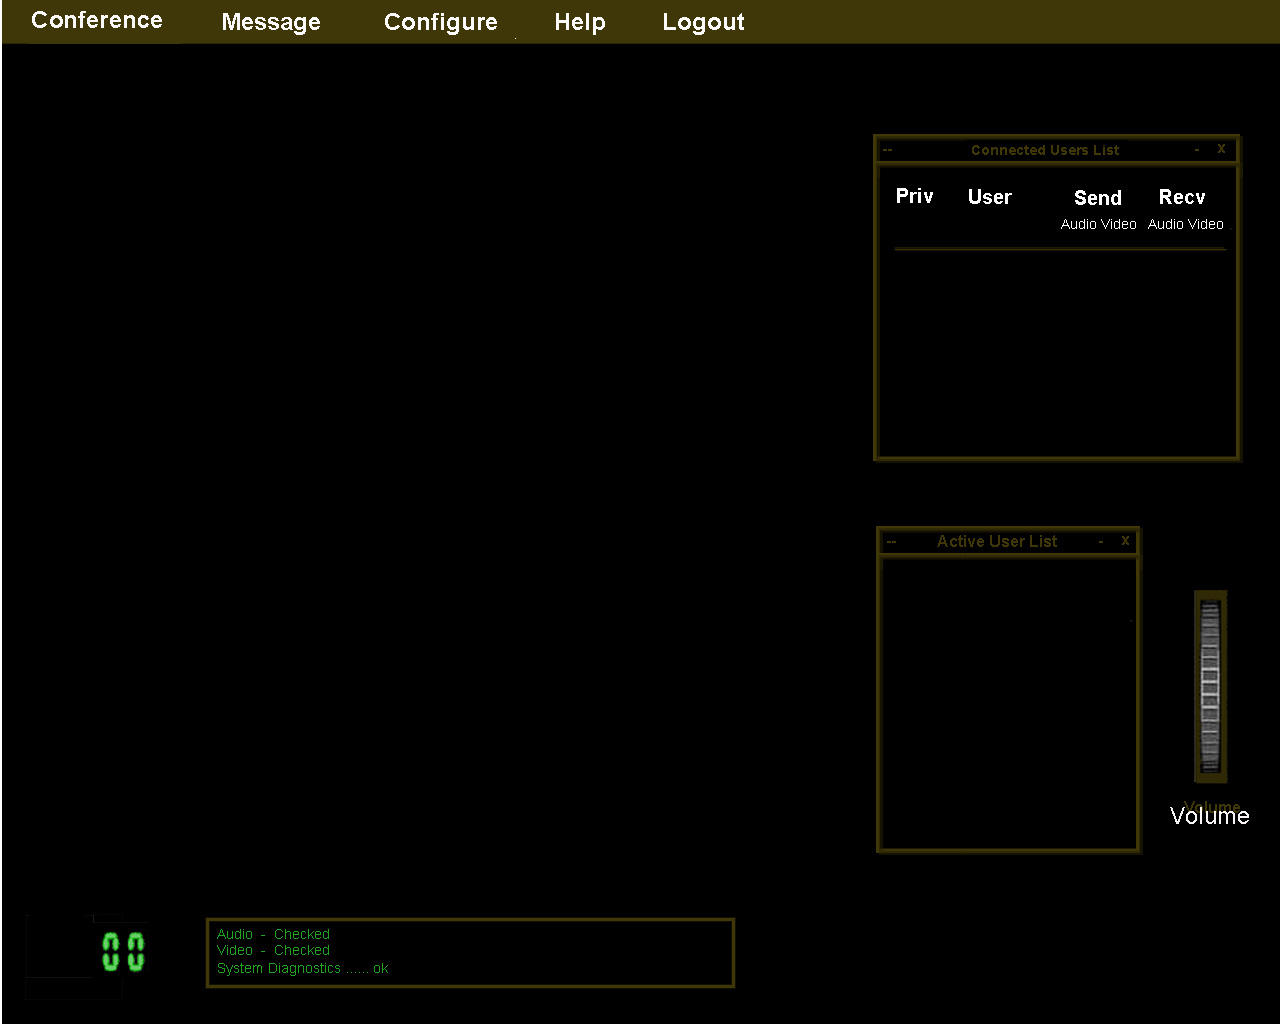Click the User column header
The height and width of the screenshot is (1024, 1280).
(989, 197)
